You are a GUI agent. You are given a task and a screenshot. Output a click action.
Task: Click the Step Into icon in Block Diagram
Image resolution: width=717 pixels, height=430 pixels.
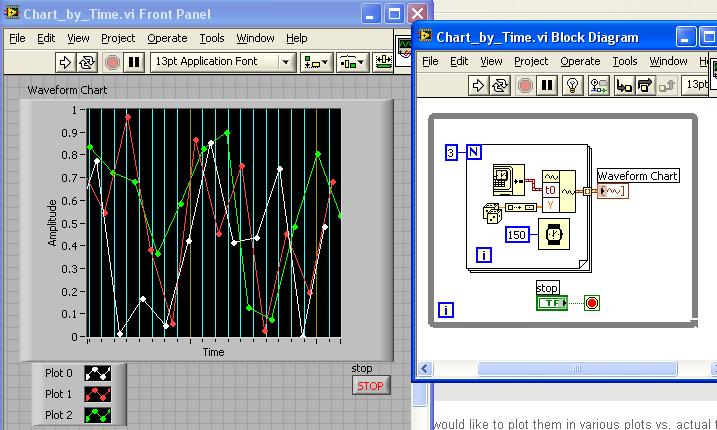(623, 85)
